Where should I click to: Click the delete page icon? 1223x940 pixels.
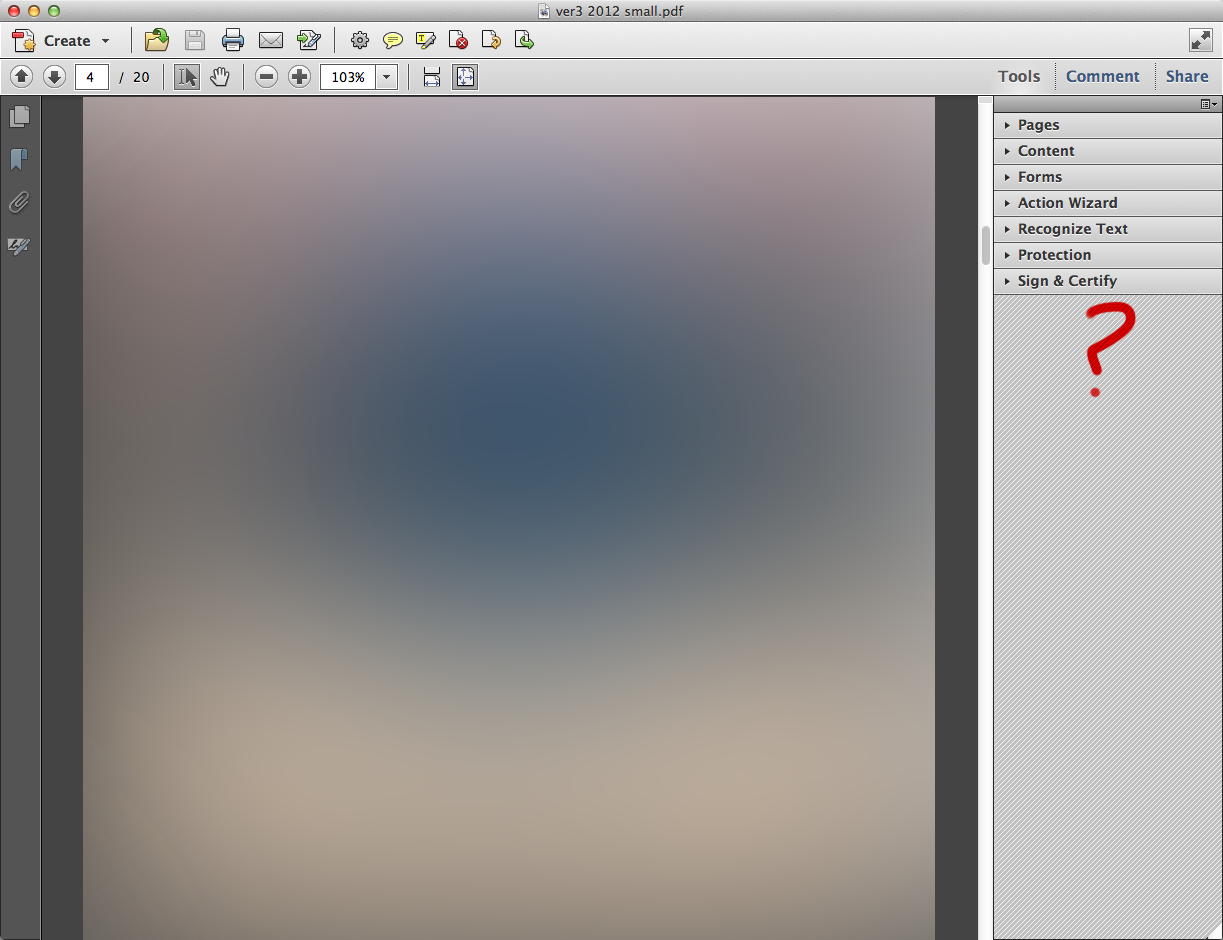click(458, 40)
